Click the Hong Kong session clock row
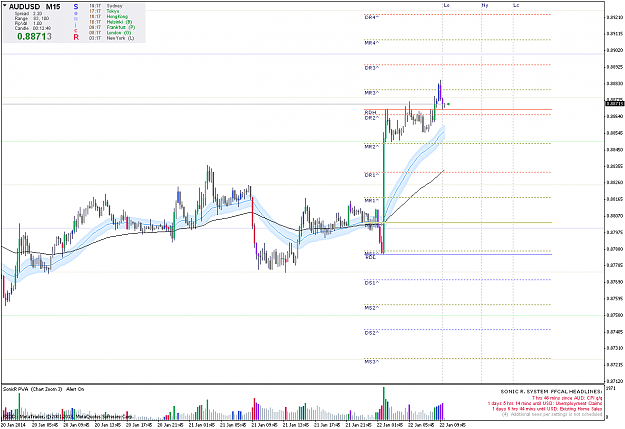The width and height of the screenshot is (625, 429). (108, 17)
